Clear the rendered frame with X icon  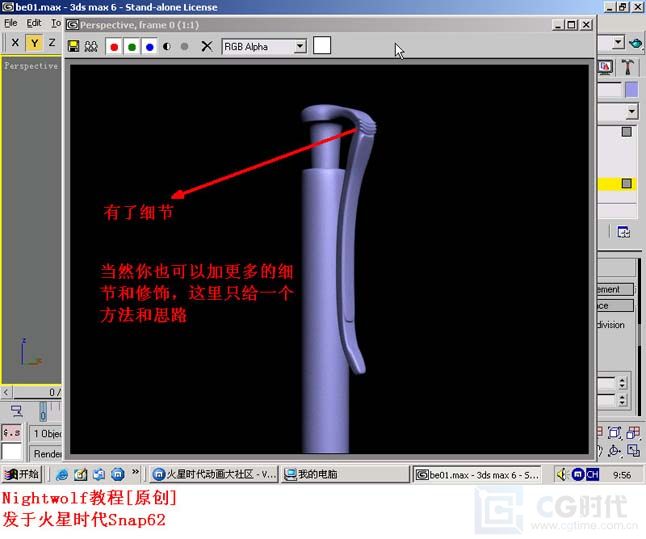pos(207,46)
